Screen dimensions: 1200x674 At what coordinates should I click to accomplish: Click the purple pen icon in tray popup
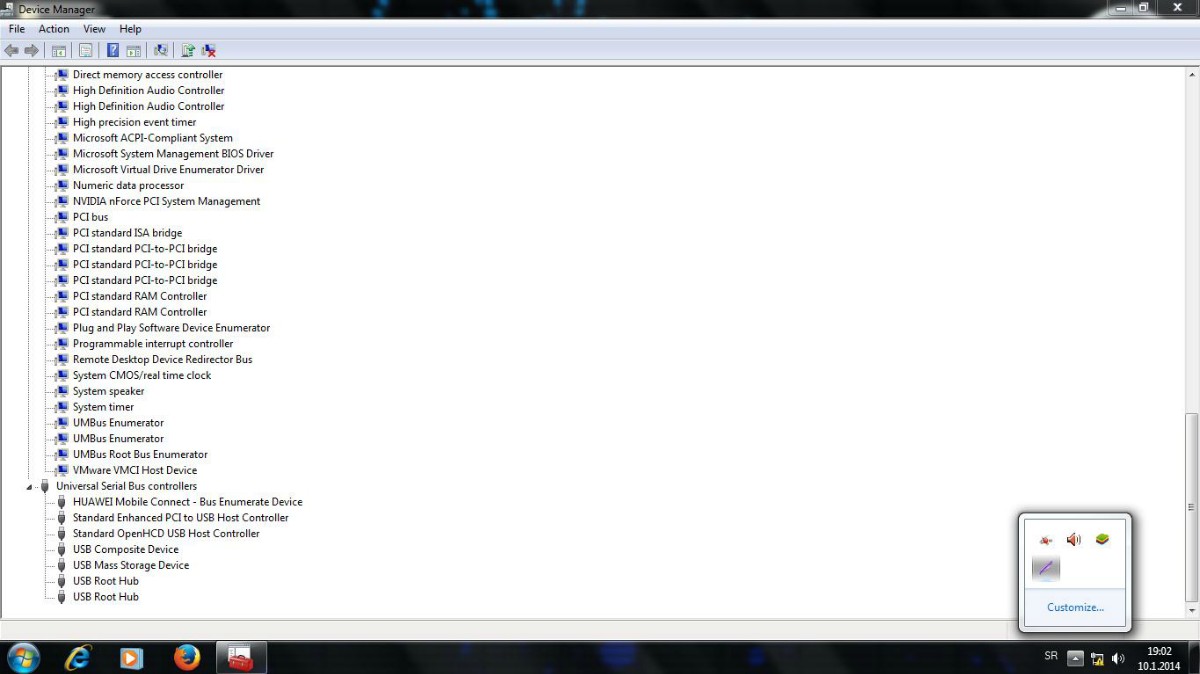click(1046, 568)
